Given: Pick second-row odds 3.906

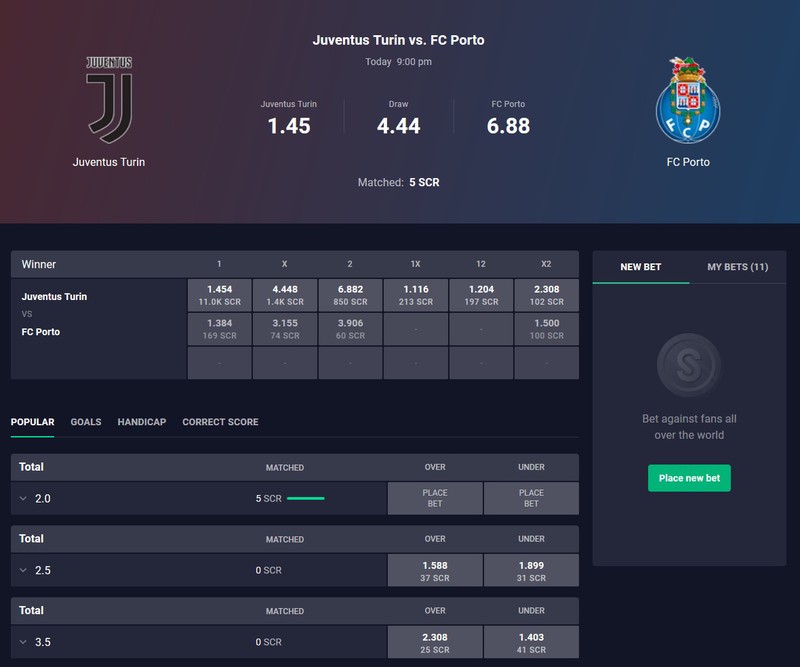Looking at the screenshot, I should (351, 329).
